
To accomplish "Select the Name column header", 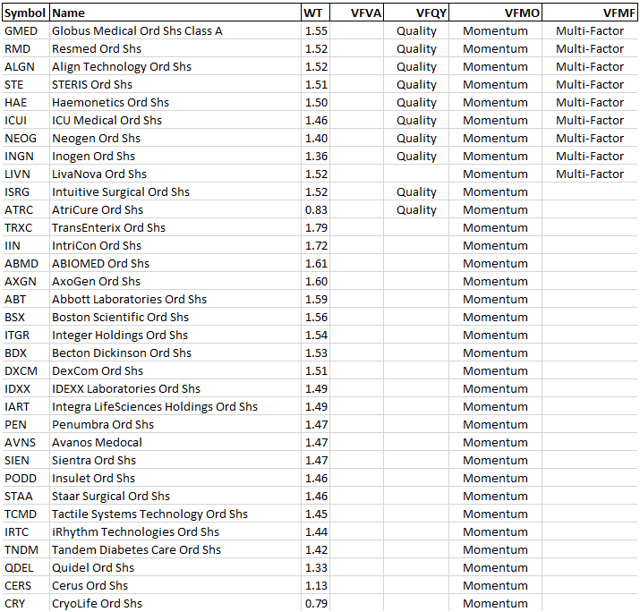I will point(176,13).
